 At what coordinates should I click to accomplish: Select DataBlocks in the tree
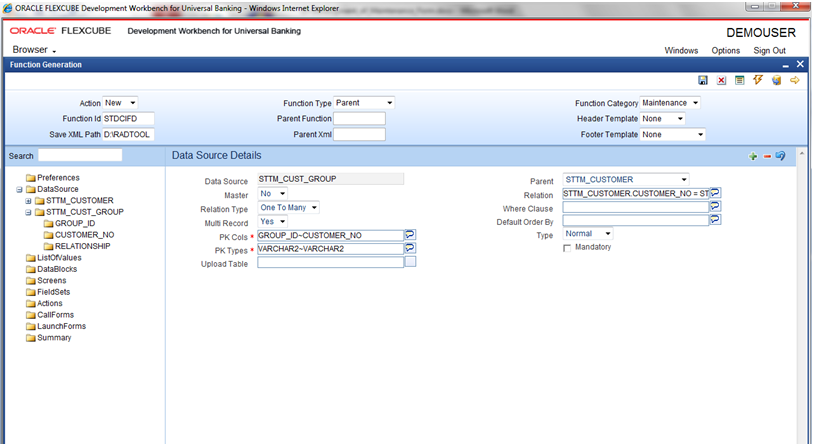[57, 269]
